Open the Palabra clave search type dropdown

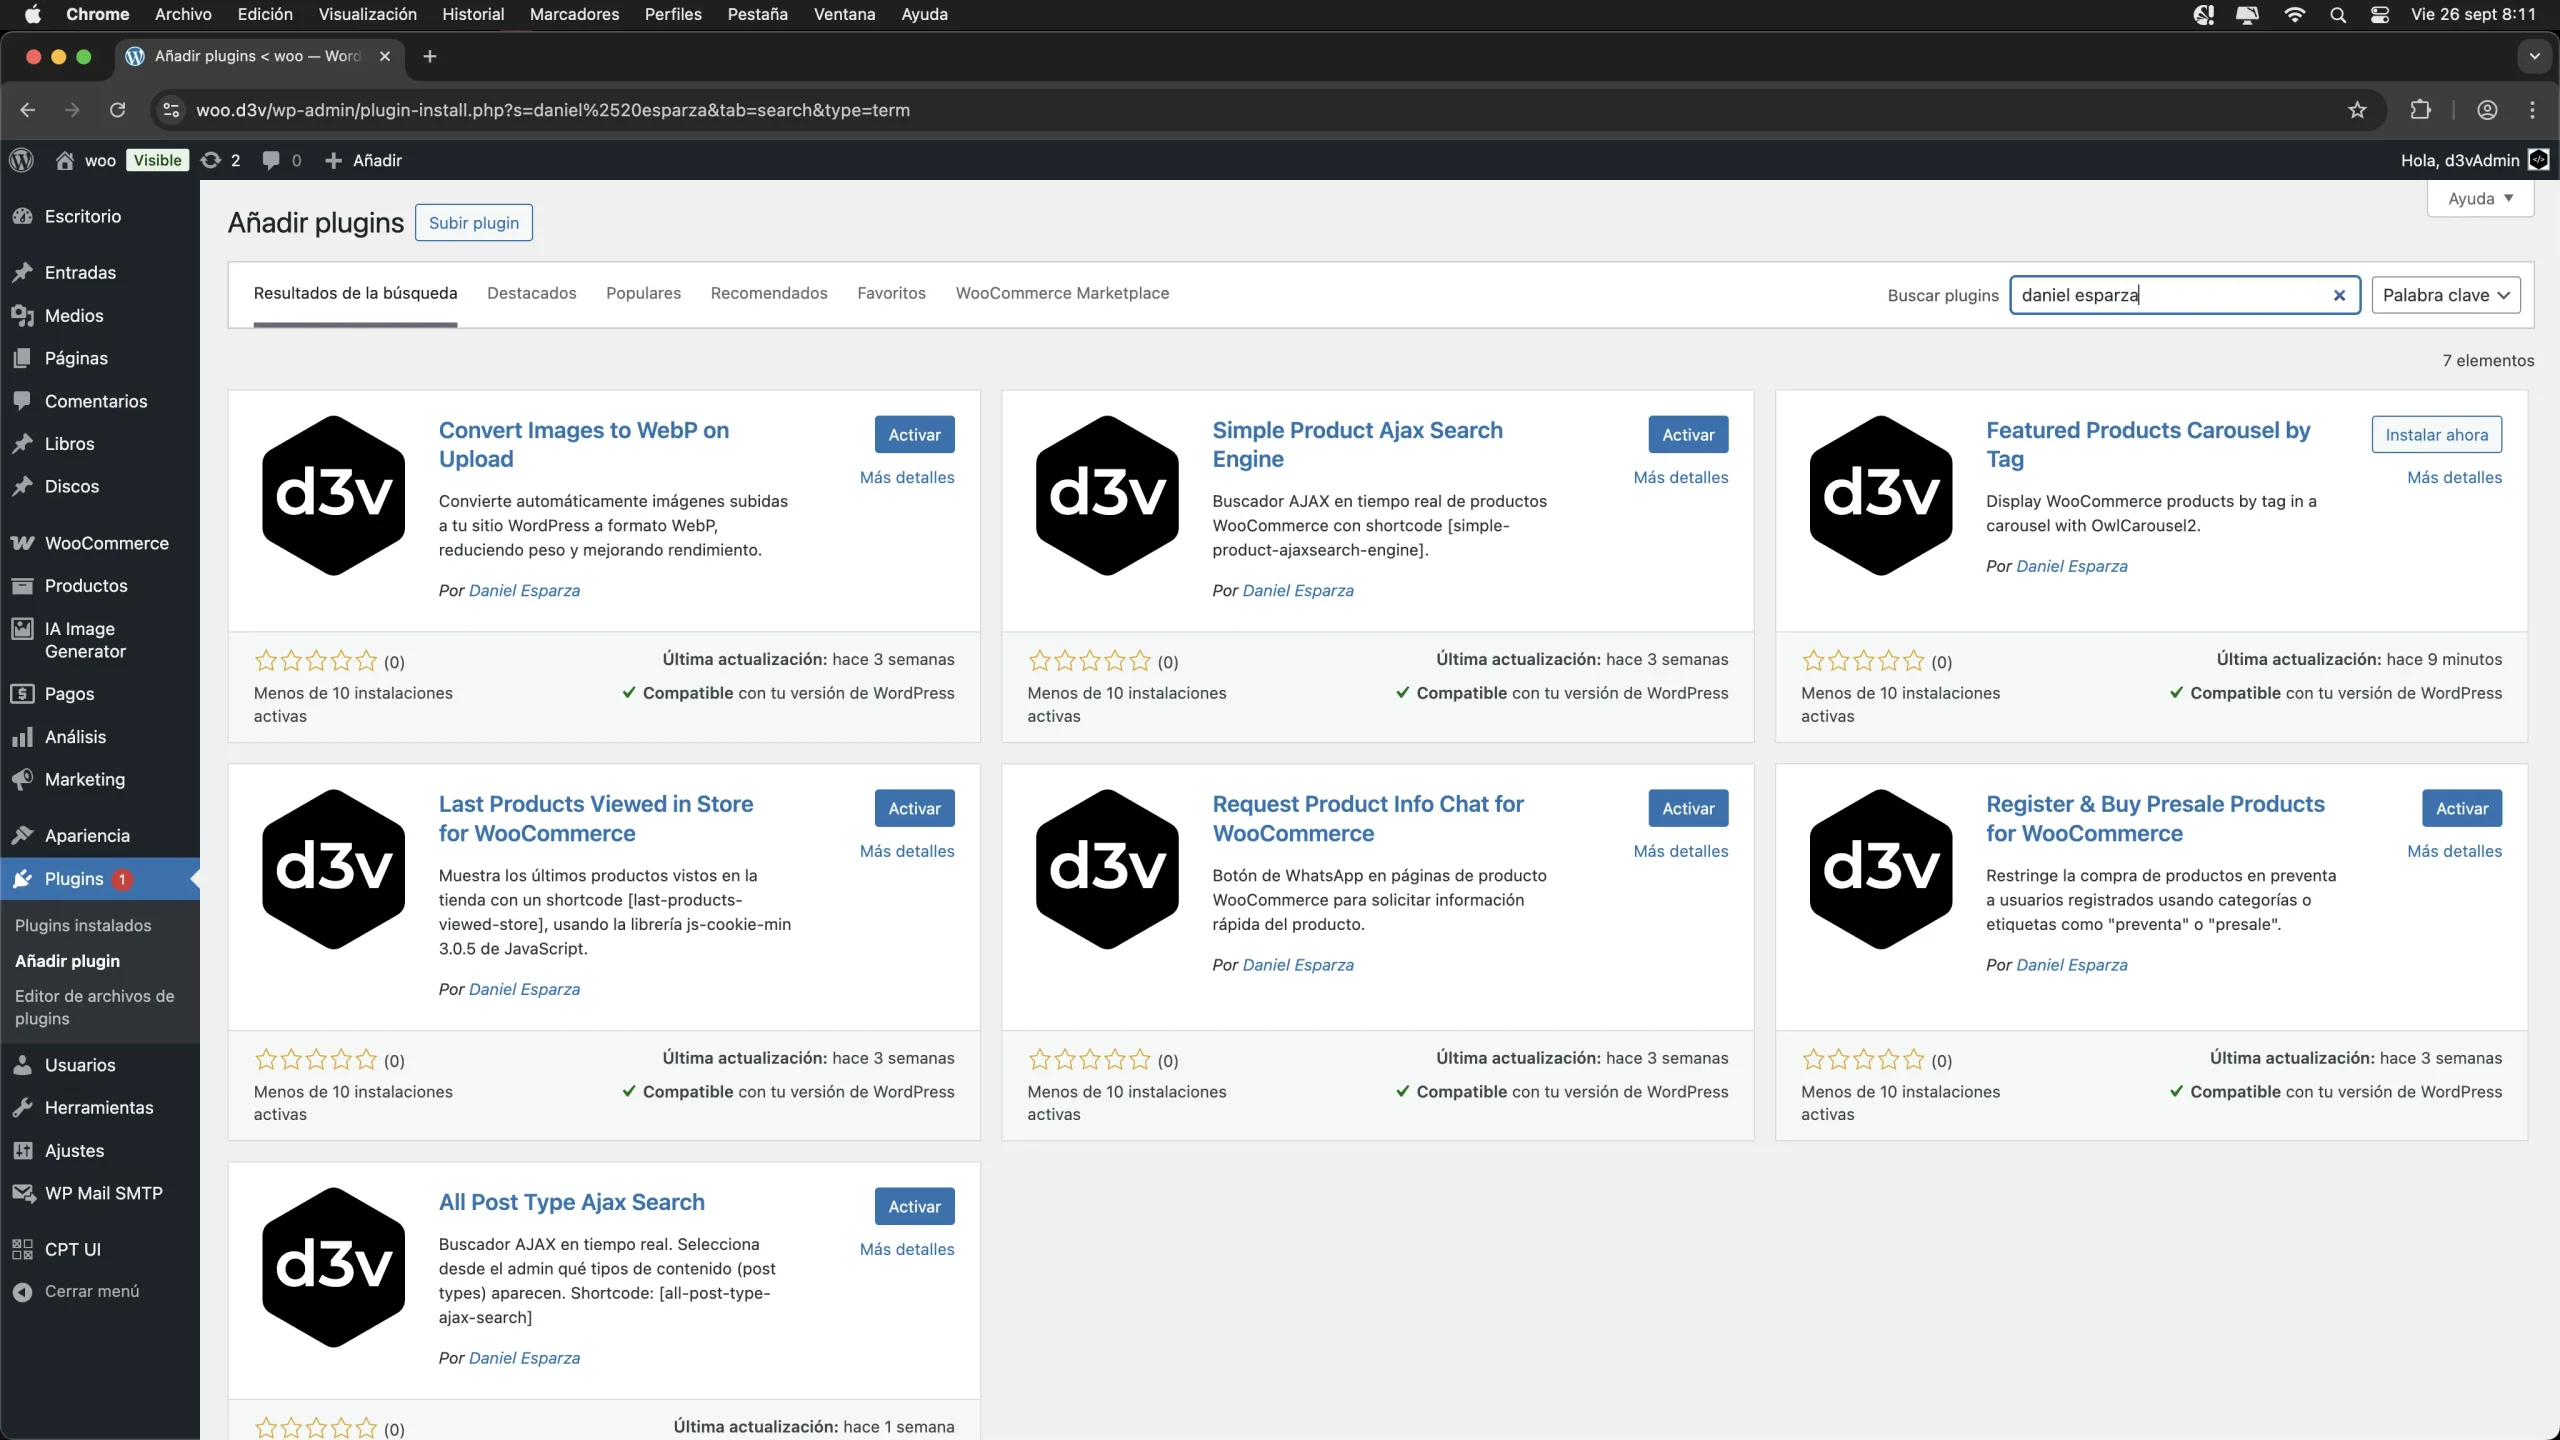pyautogui.click(x=2446, y=295)
